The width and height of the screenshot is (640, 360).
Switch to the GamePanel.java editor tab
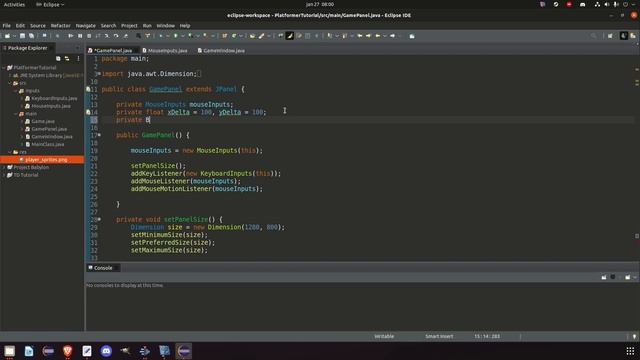tap(113, 51)
